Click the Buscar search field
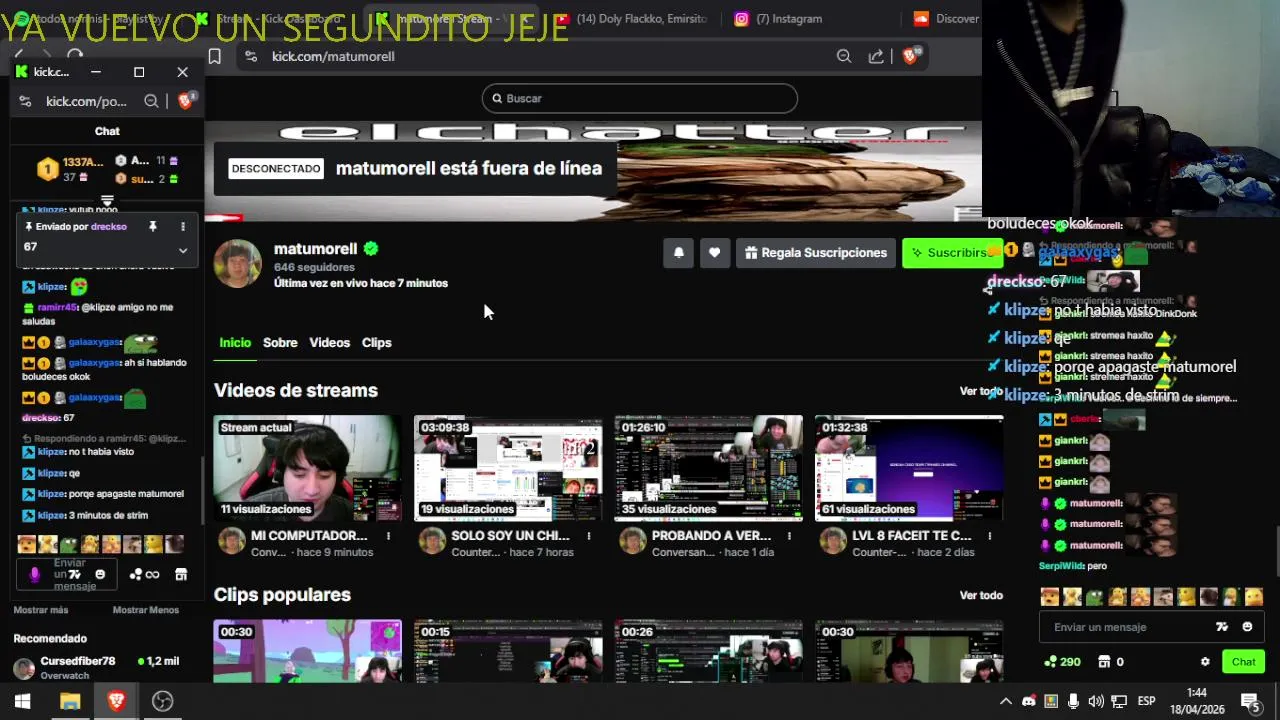The height and width of the screenshot is (720, 1280). tap(640, 98)
